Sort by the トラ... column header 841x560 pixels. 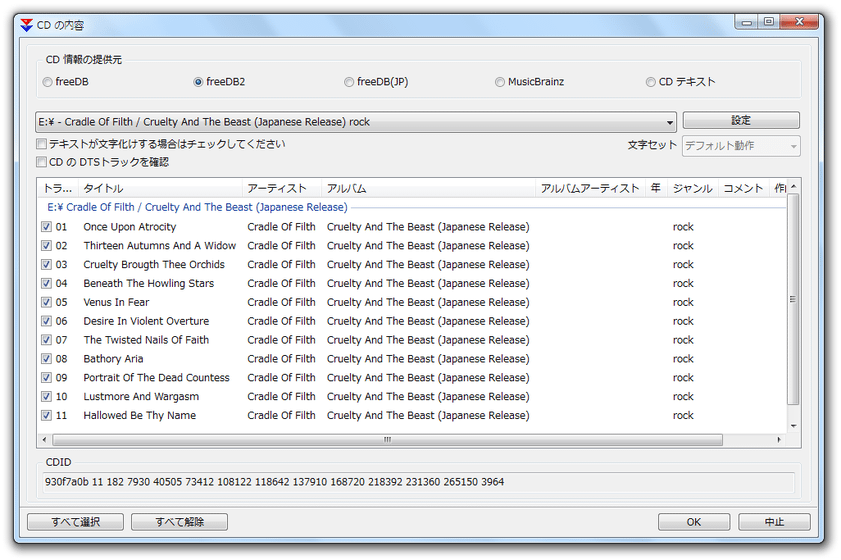[x=58, y=188]
